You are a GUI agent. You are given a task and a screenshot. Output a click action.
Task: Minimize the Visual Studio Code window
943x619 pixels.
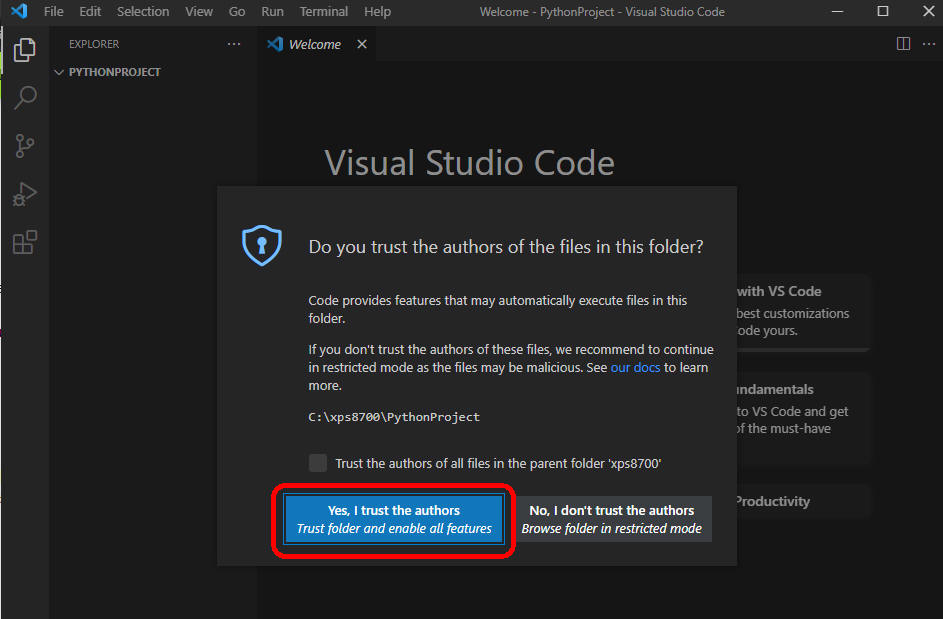pyautogui.click(x=837, y=11)
